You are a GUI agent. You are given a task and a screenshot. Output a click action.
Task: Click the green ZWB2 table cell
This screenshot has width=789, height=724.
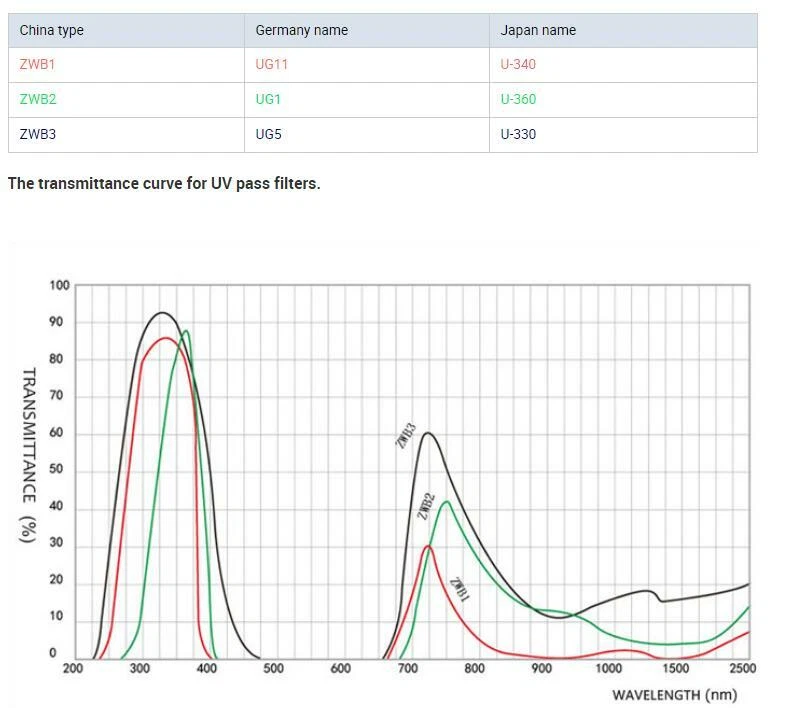(x=38, y=100)
